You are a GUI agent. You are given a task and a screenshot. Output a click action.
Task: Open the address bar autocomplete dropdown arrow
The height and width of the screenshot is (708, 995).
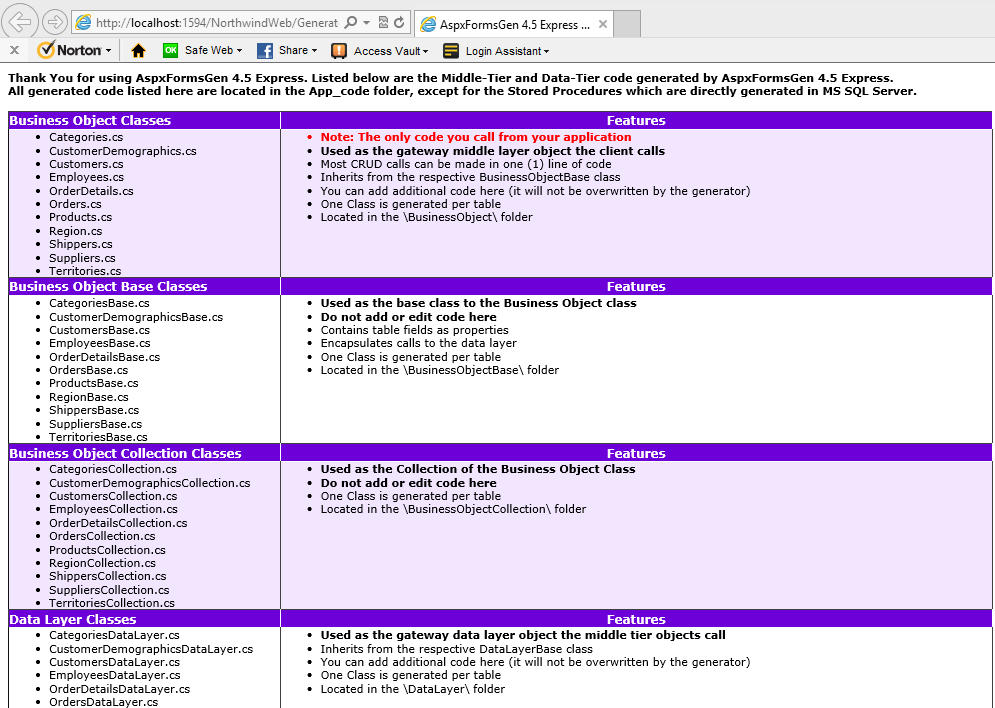coord(367,23)
